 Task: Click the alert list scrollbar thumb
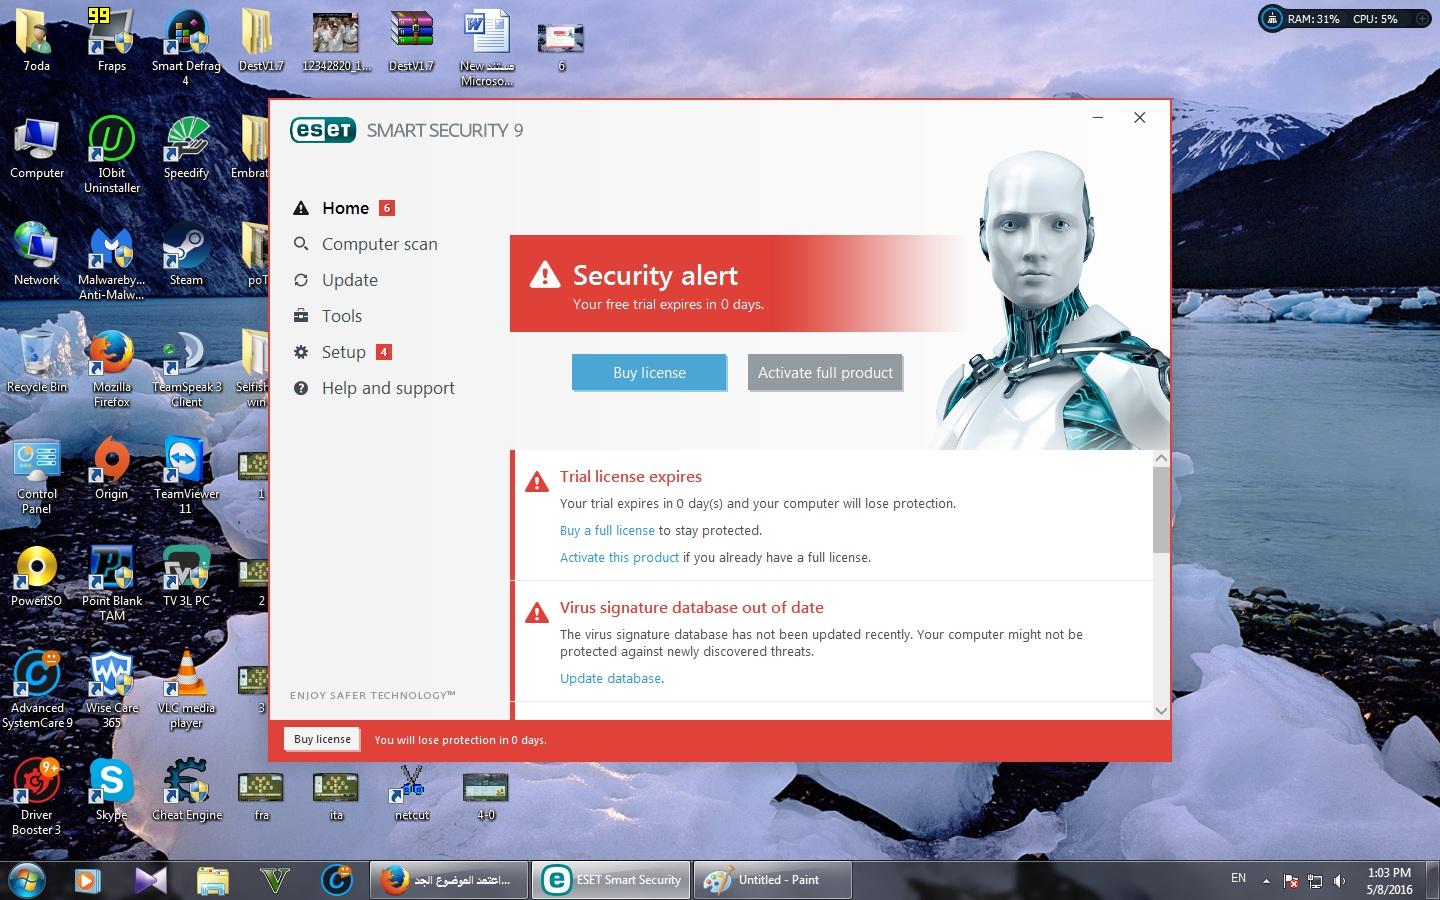coord(1161,509)
